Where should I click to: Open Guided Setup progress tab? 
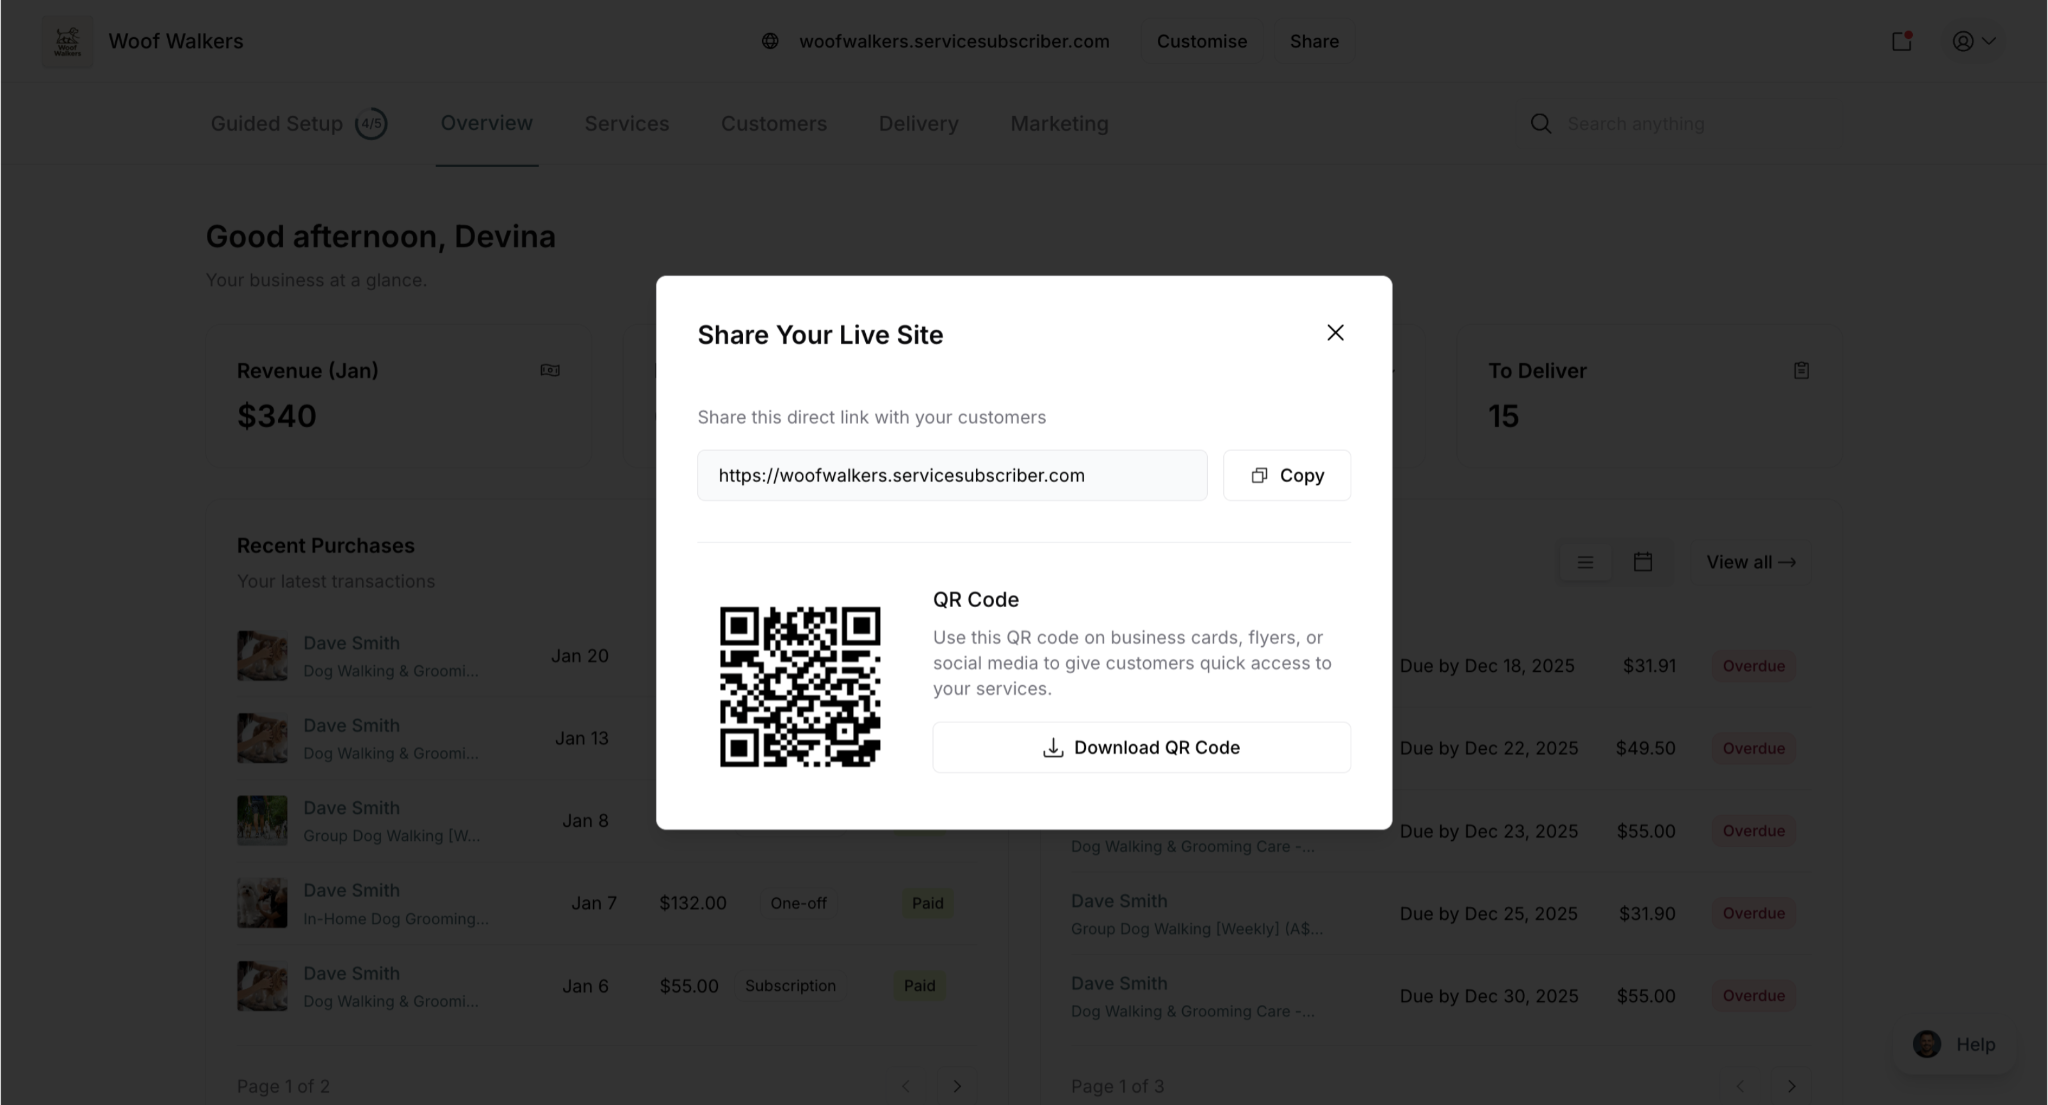[298, 123]
